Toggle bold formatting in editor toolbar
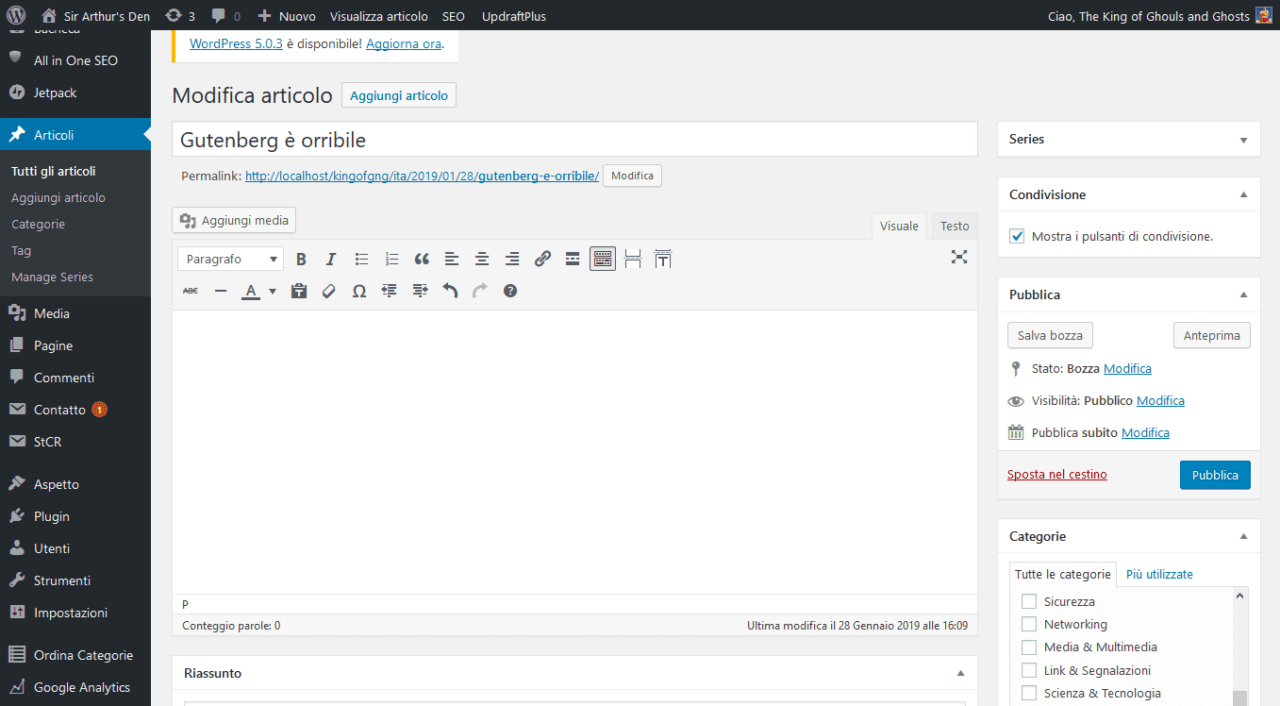The width and height of the screenshot is (1280, 706). point(301,259)
